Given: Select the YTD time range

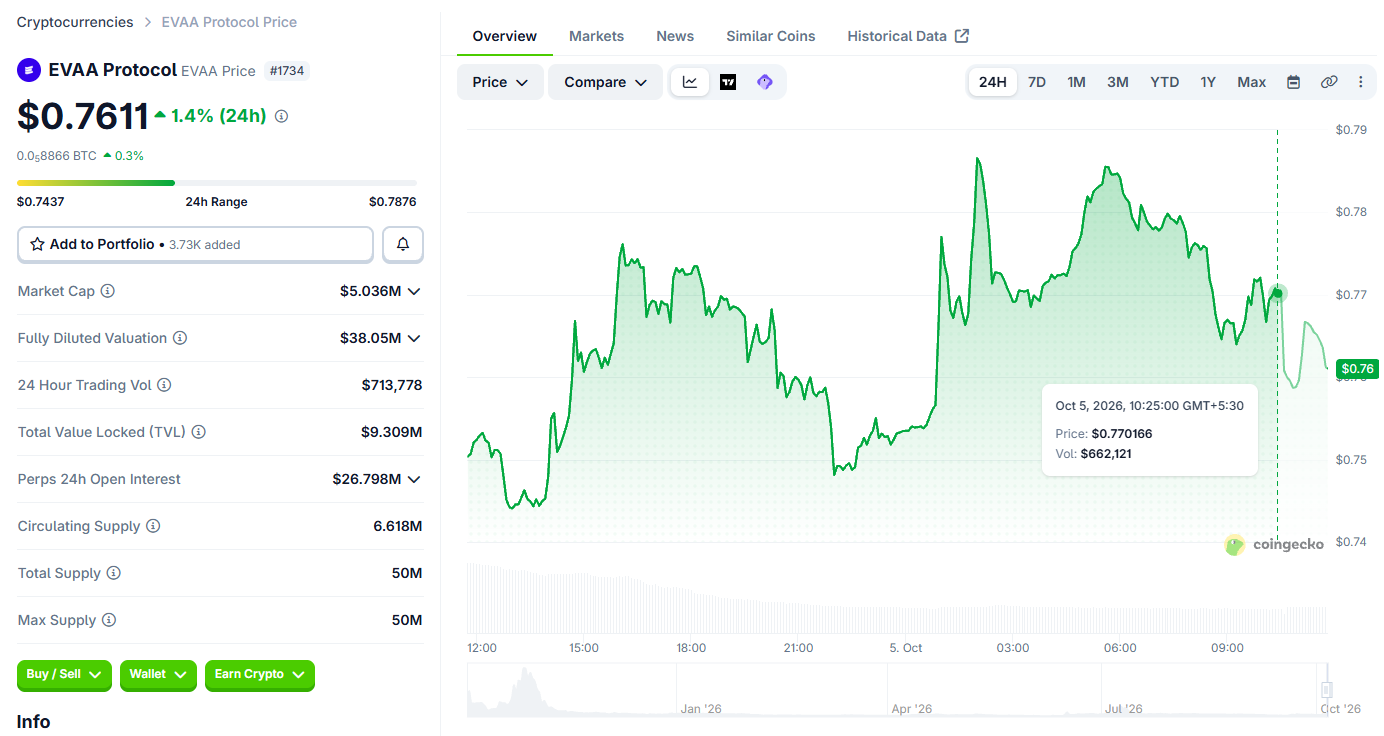Looking at the screenshot, I should tap(1164, 82).
